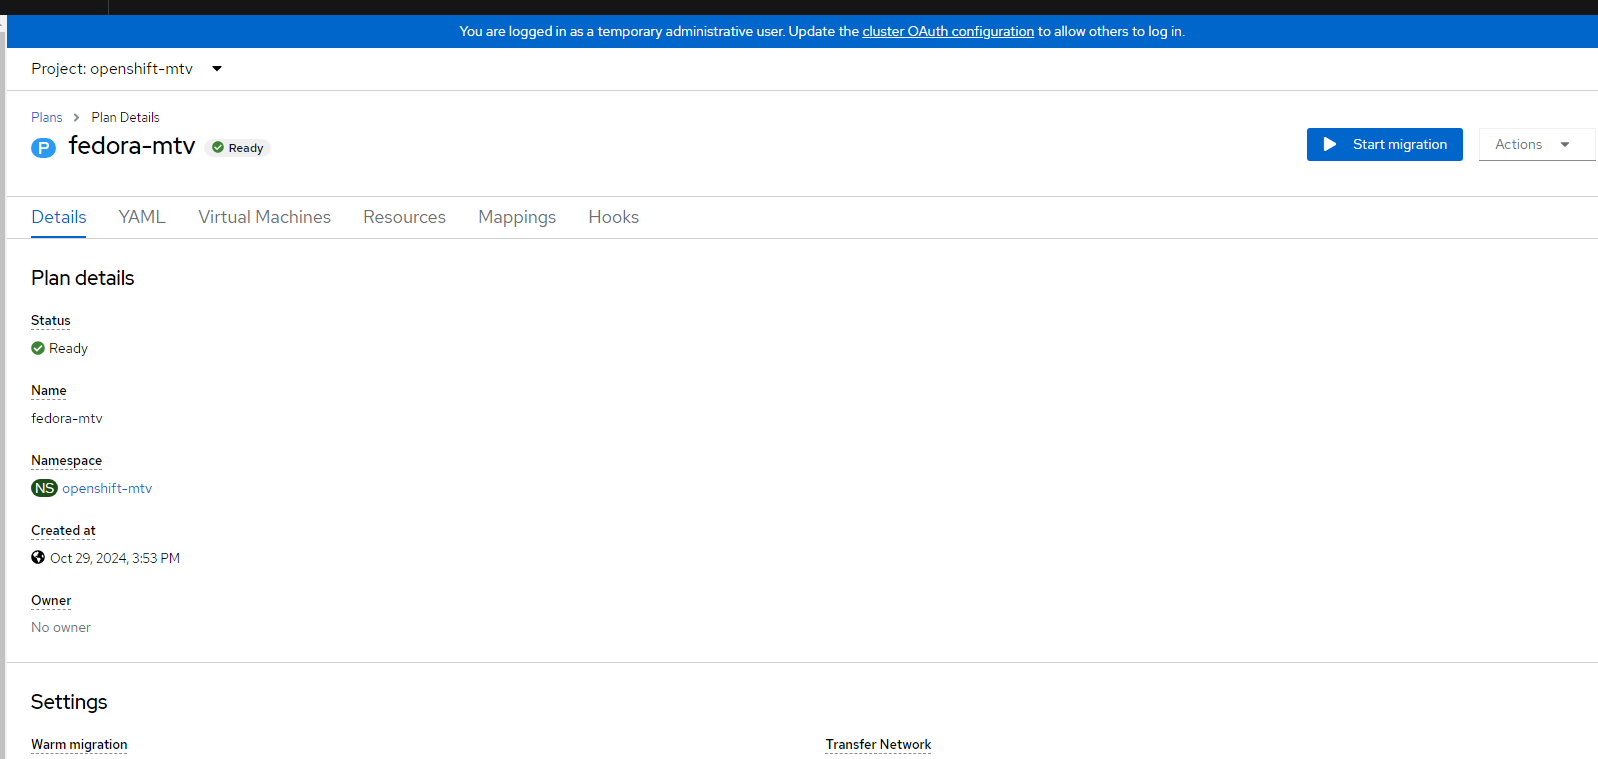Click the Plan details heading
The image size is (1598, 759).
pos(83,278)
